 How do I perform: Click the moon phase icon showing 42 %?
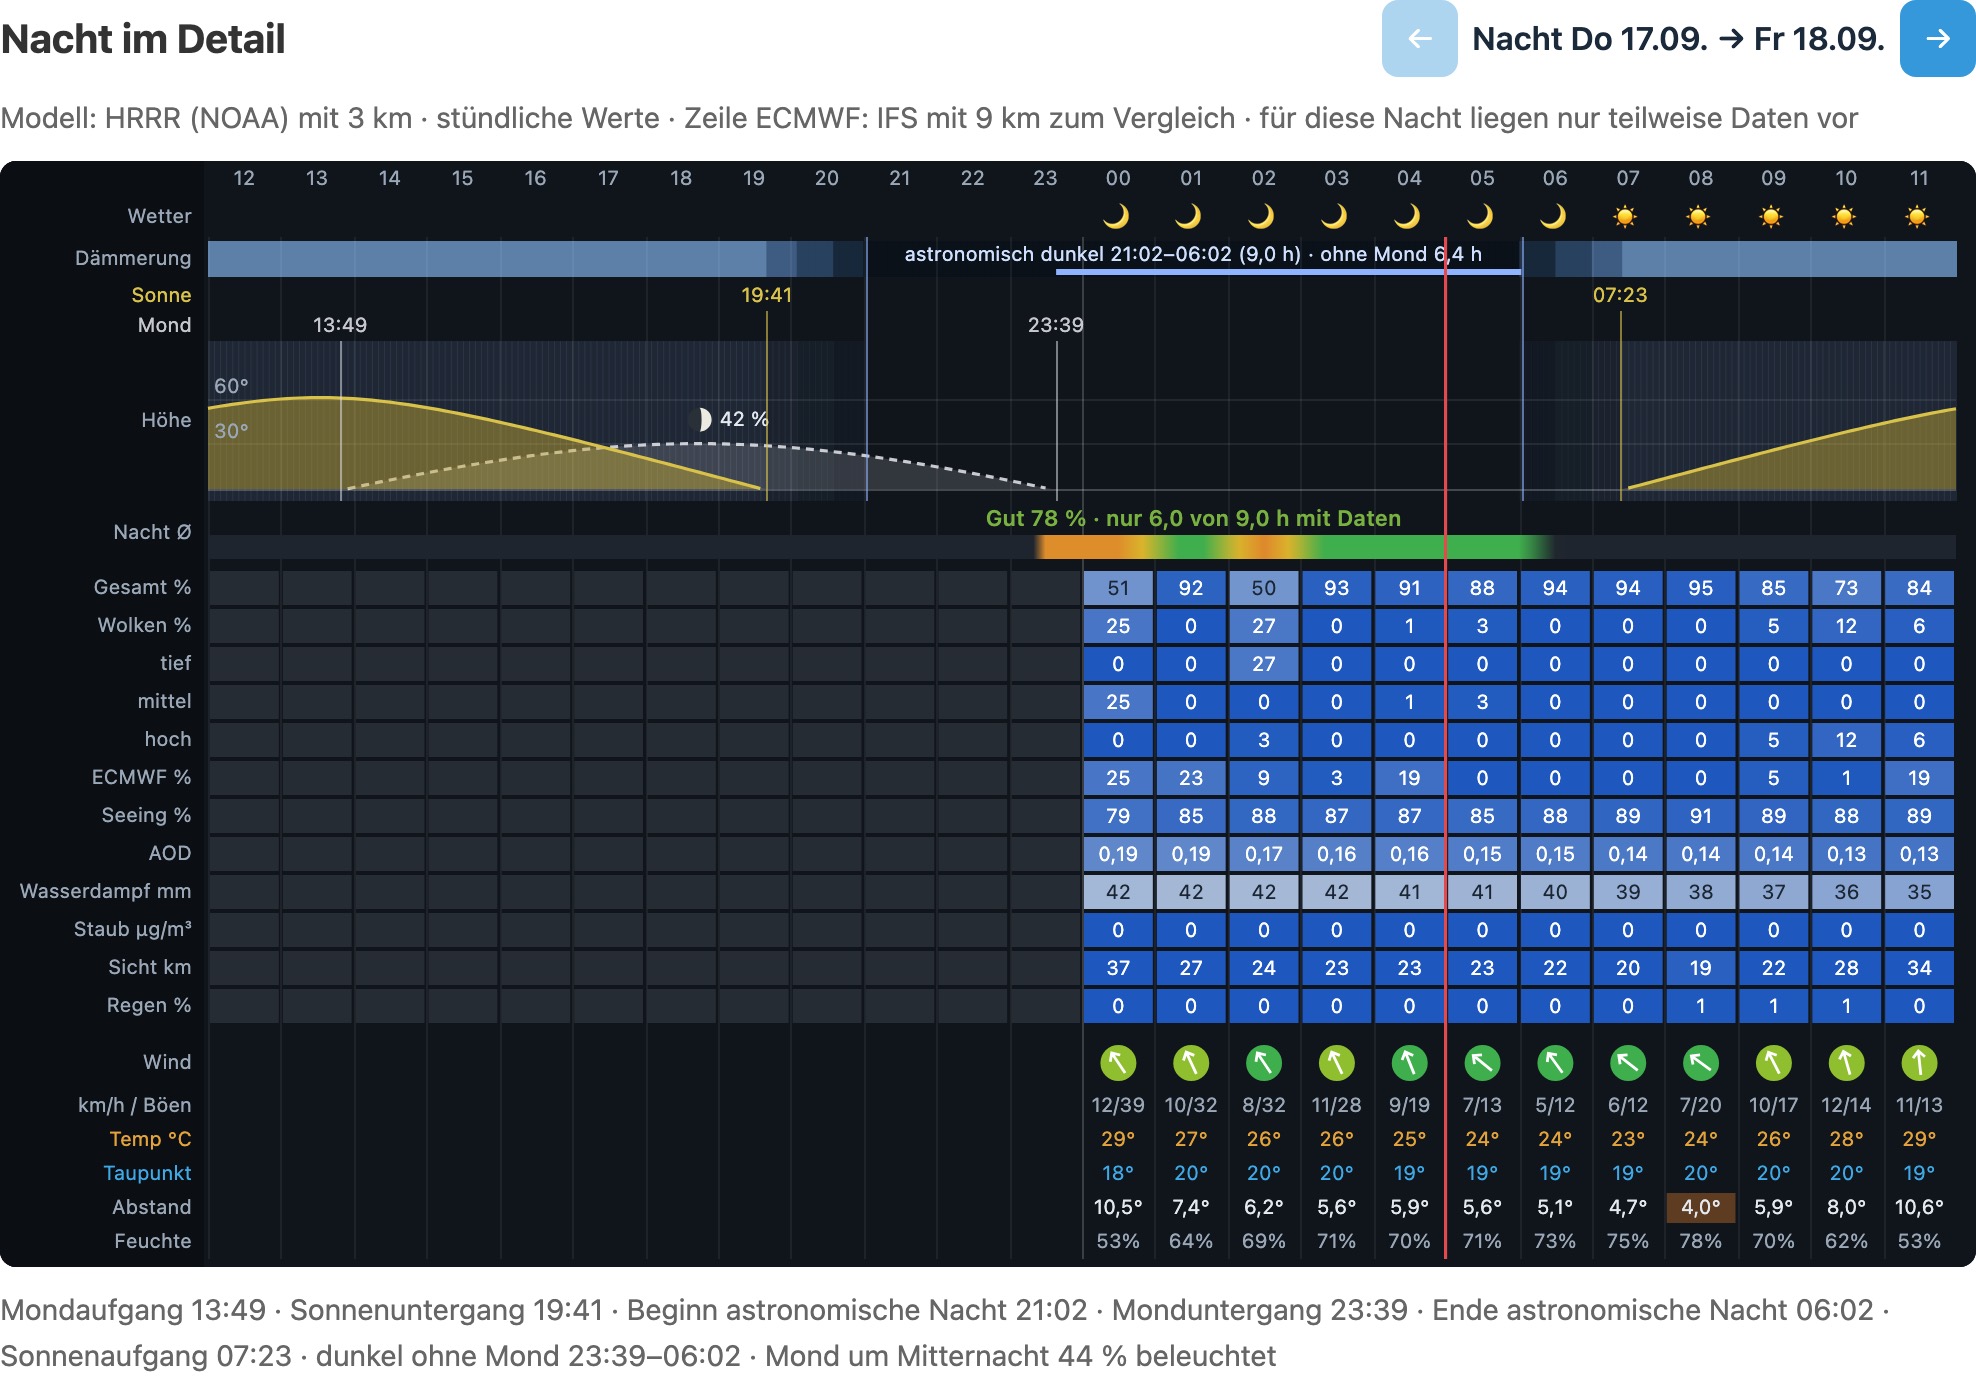coord(702,419)
